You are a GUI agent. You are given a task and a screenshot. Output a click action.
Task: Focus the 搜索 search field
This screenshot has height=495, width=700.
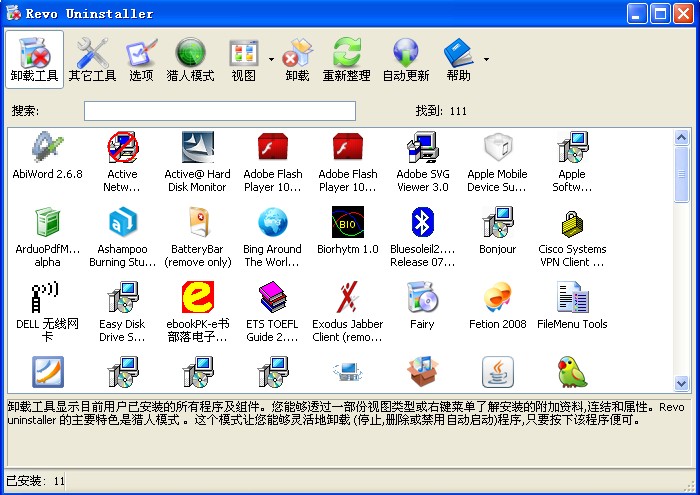click(220, 111)
